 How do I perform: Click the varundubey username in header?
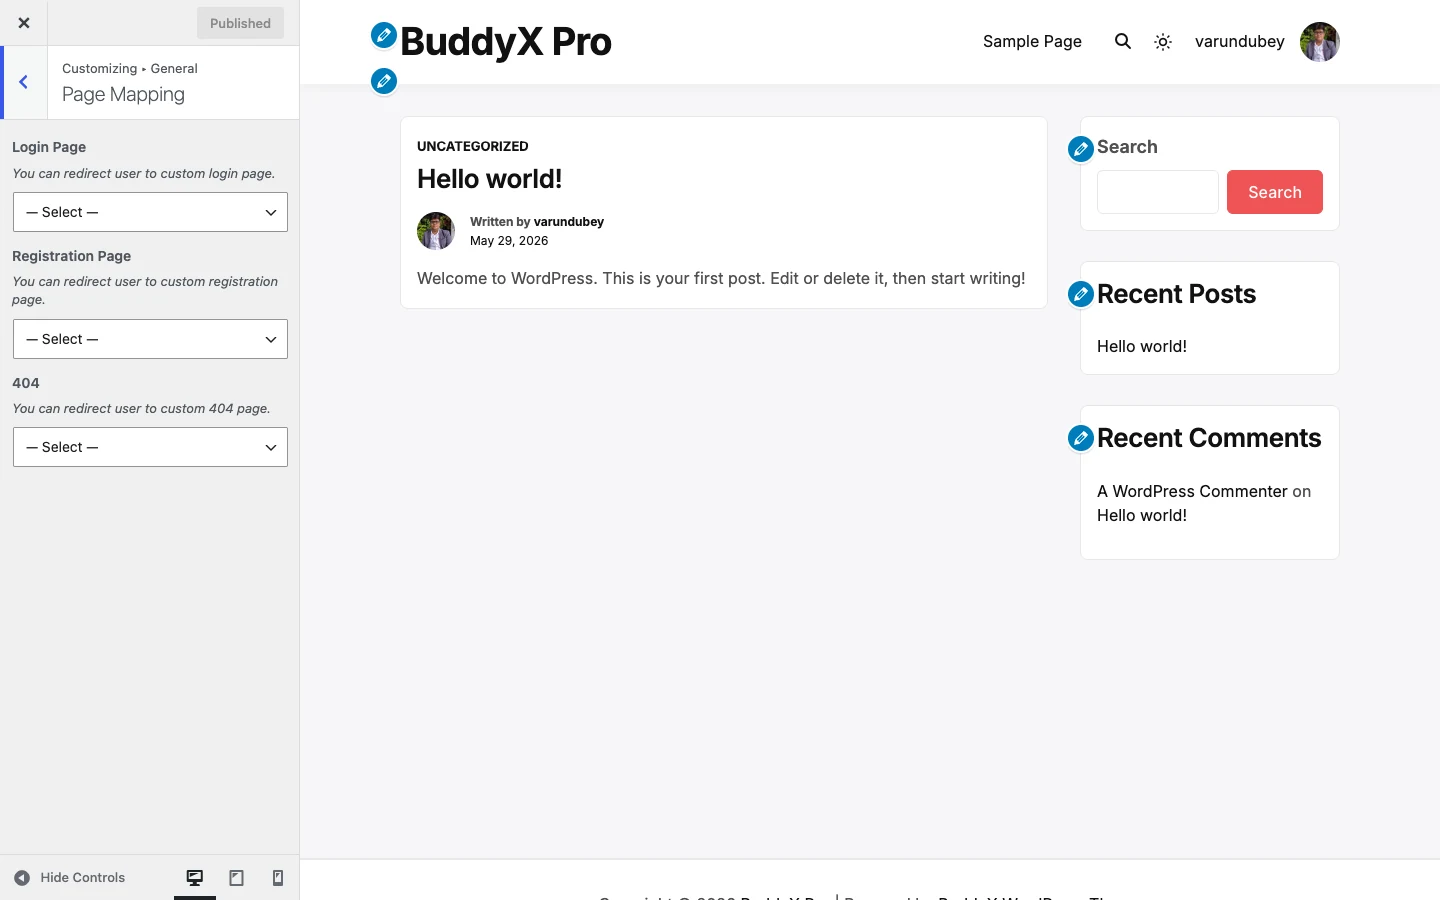pyautogui.click(x=1239, y=41)
